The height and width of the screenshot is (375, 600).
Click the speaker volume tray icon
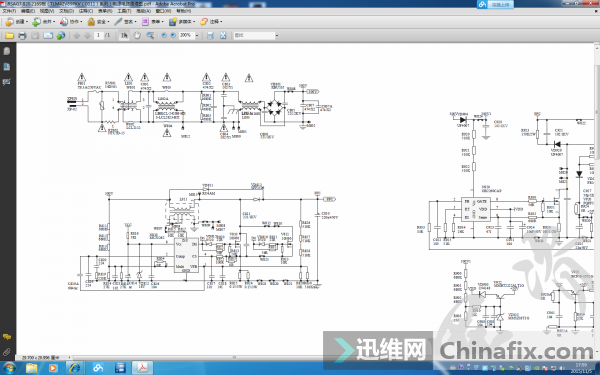point(562,368)
